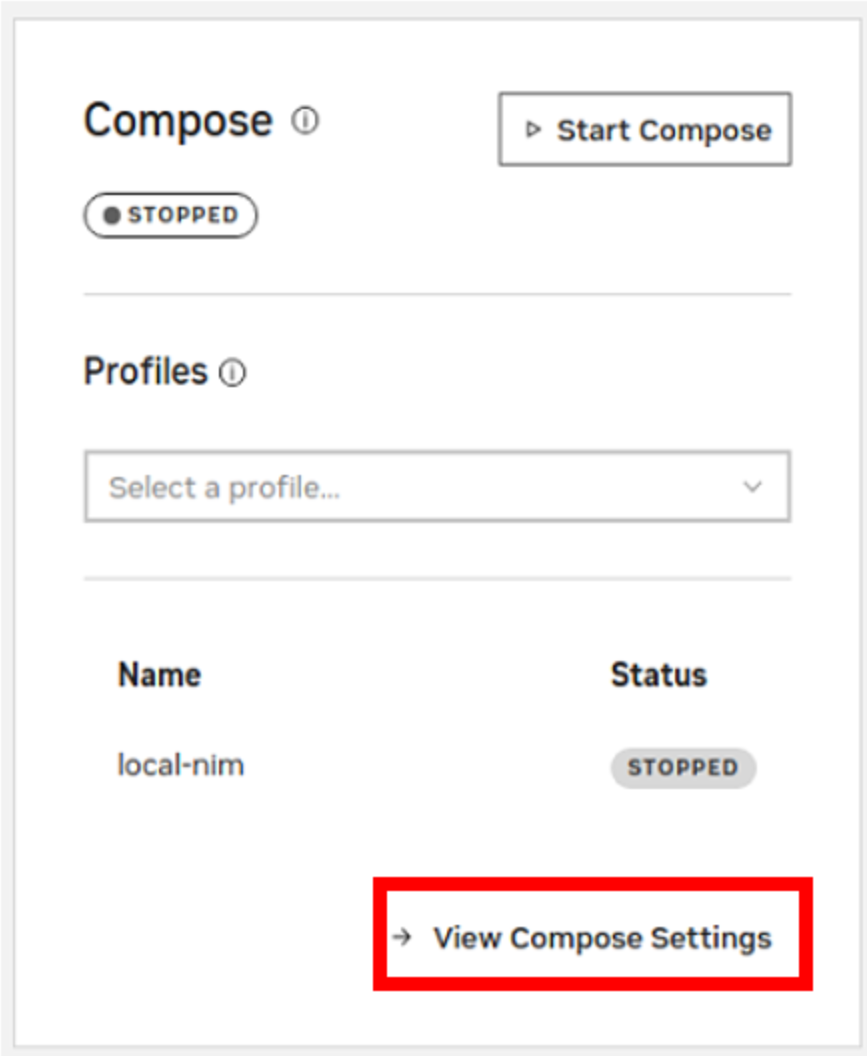This screenshot has width=867, height=1056.
Task: Click the info icon beside Compose
Action: (305, 122)
